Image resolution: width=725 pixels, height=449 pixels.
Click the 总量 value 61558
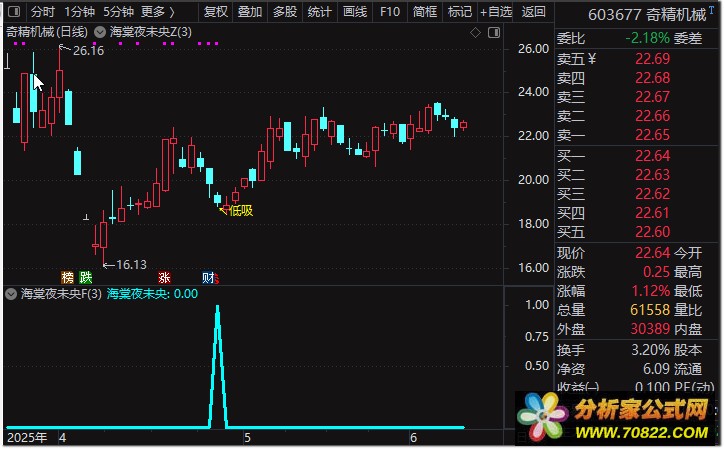(650, 310)
